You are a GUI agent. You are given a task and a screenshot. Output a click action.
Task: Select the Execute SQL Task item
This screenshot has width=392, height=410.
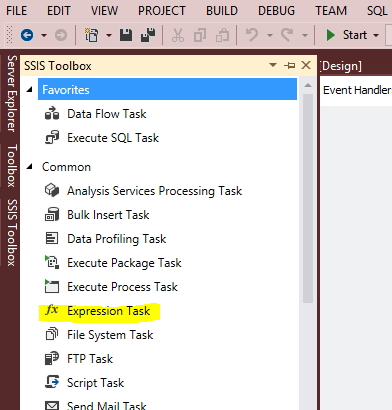[102, 138]
